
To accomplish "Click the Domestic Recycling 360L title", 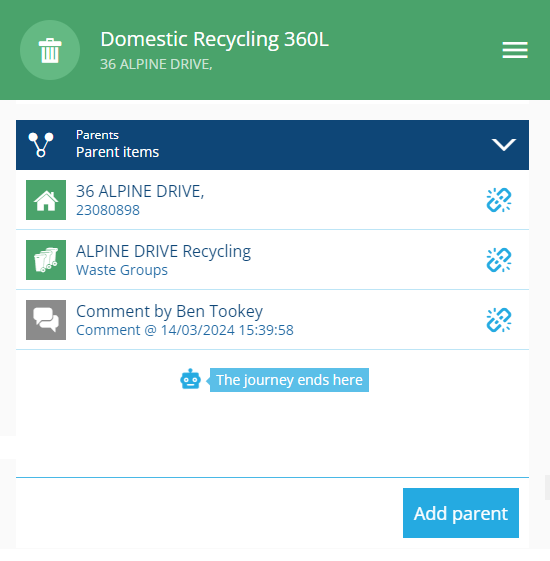I will click(x=214, y=39).
